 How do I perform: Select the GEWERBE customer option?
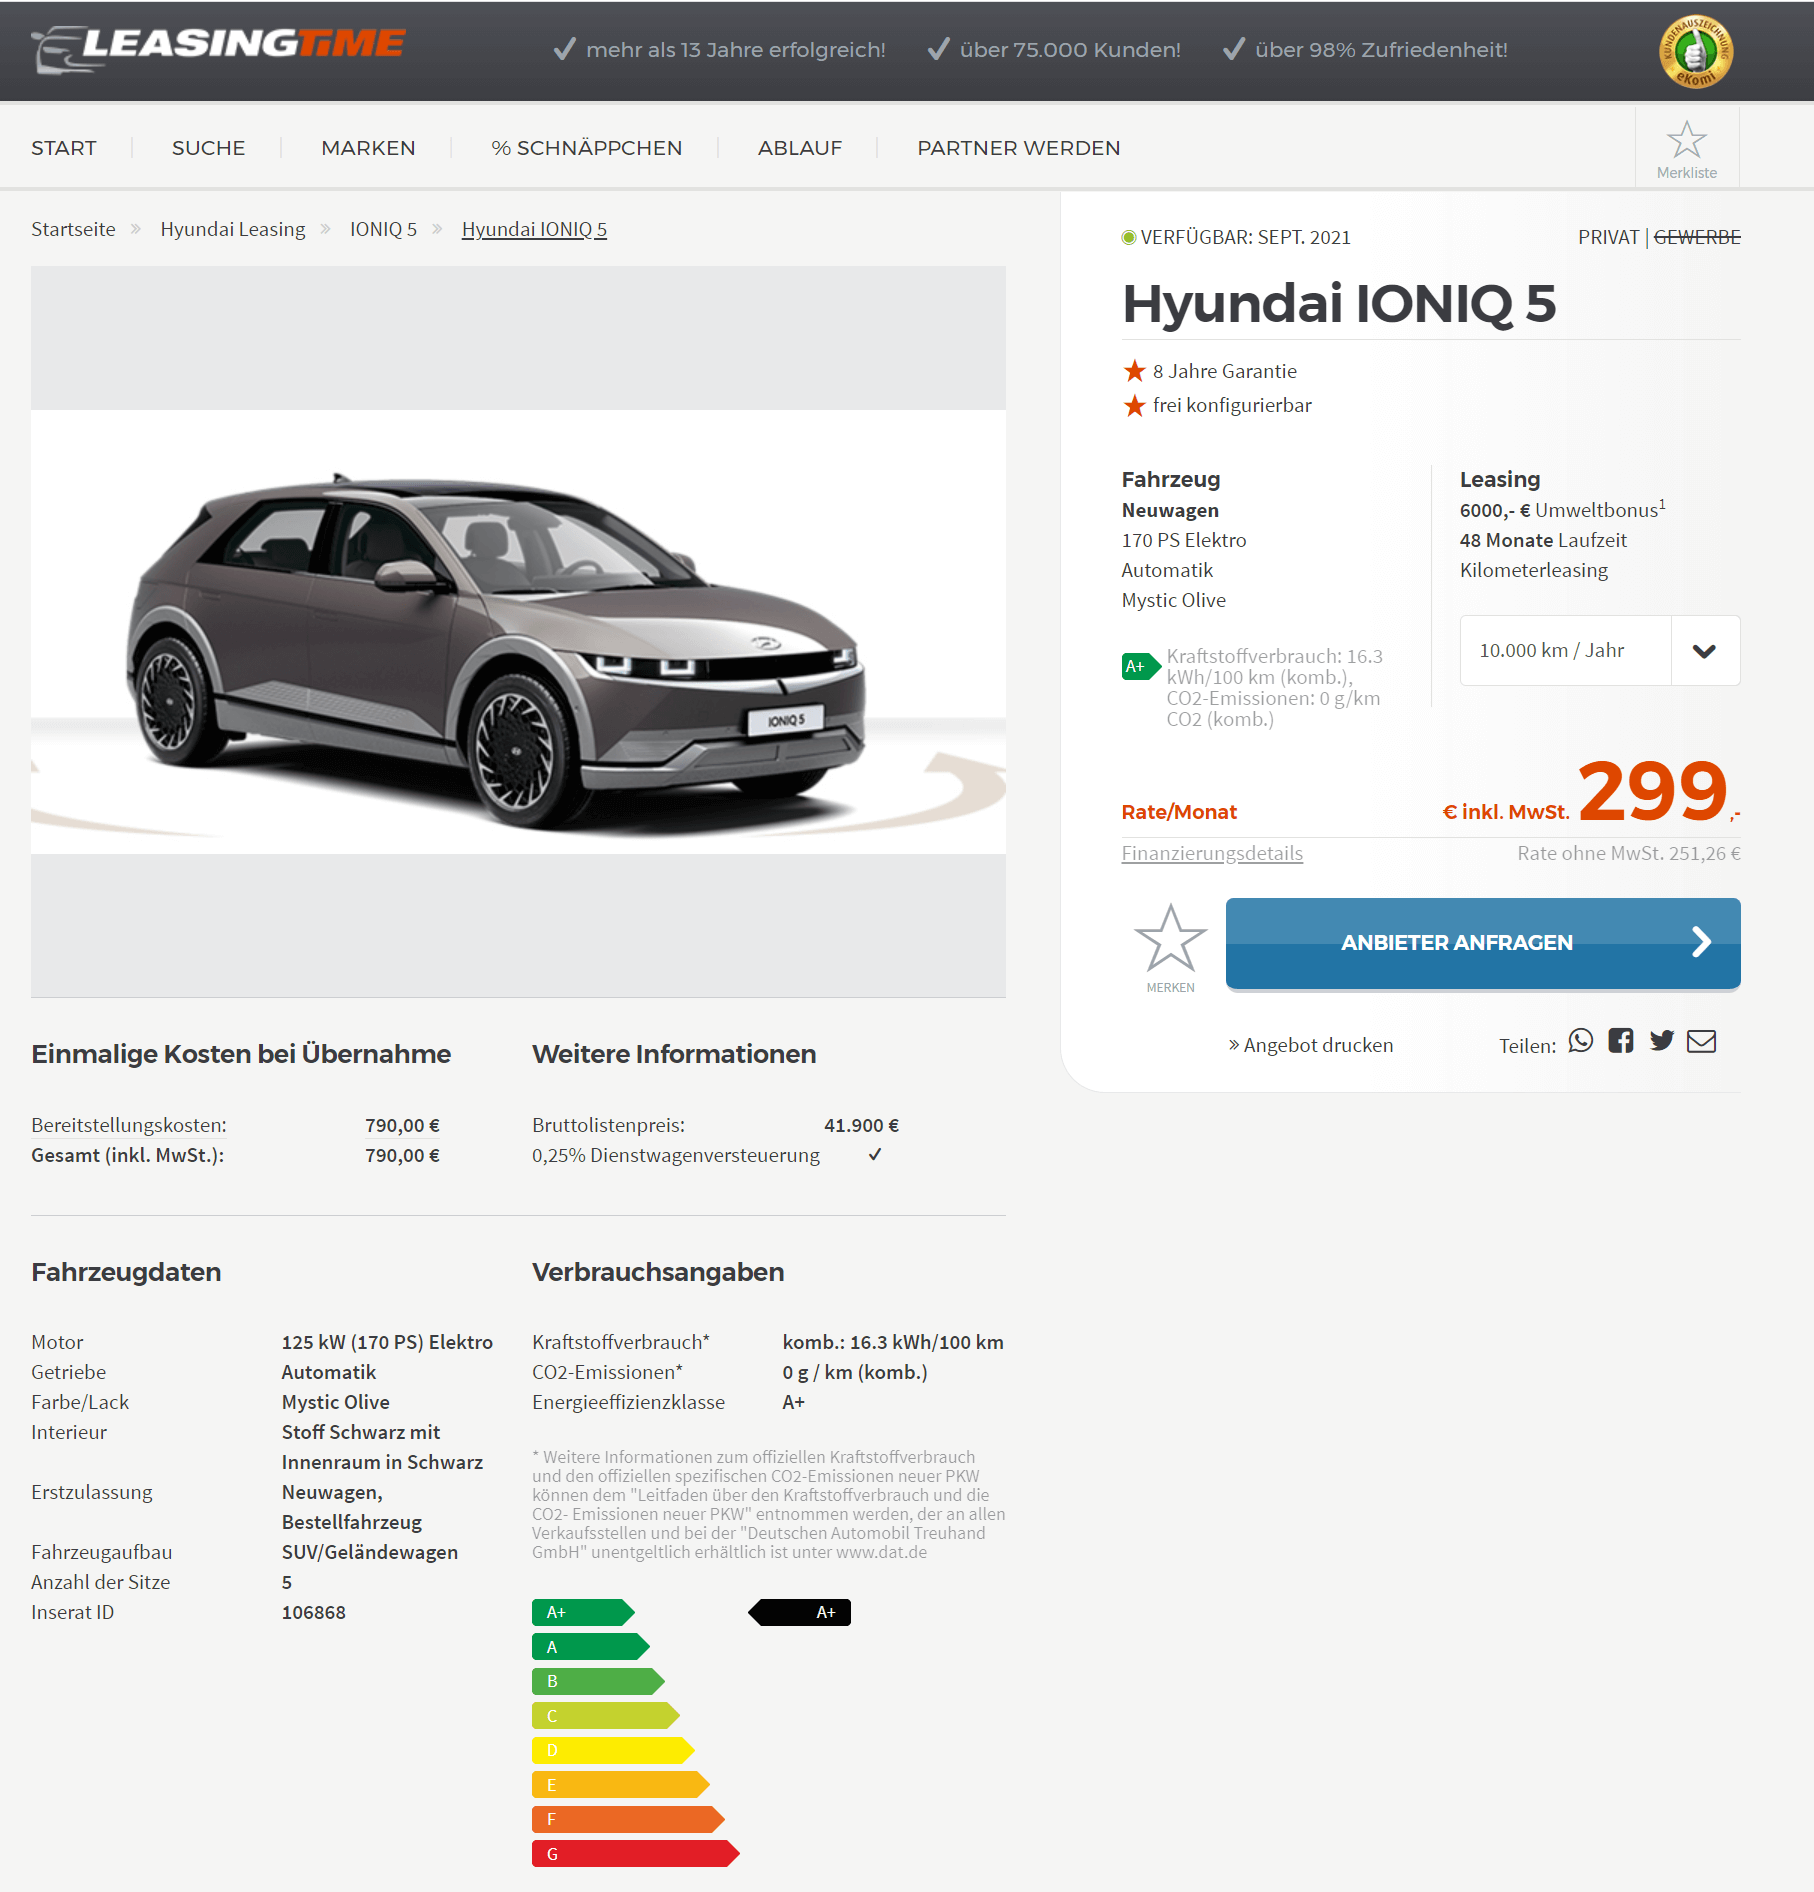1697,237
